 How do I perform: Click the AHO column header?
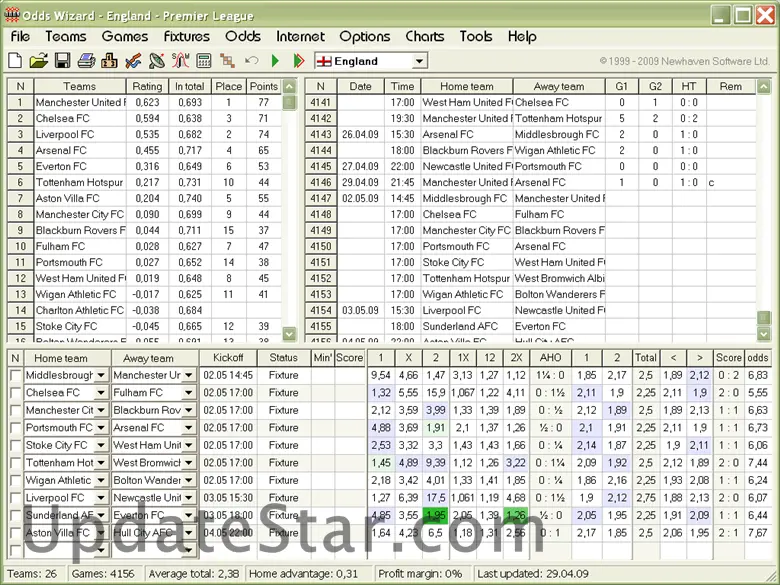(550, 358)
